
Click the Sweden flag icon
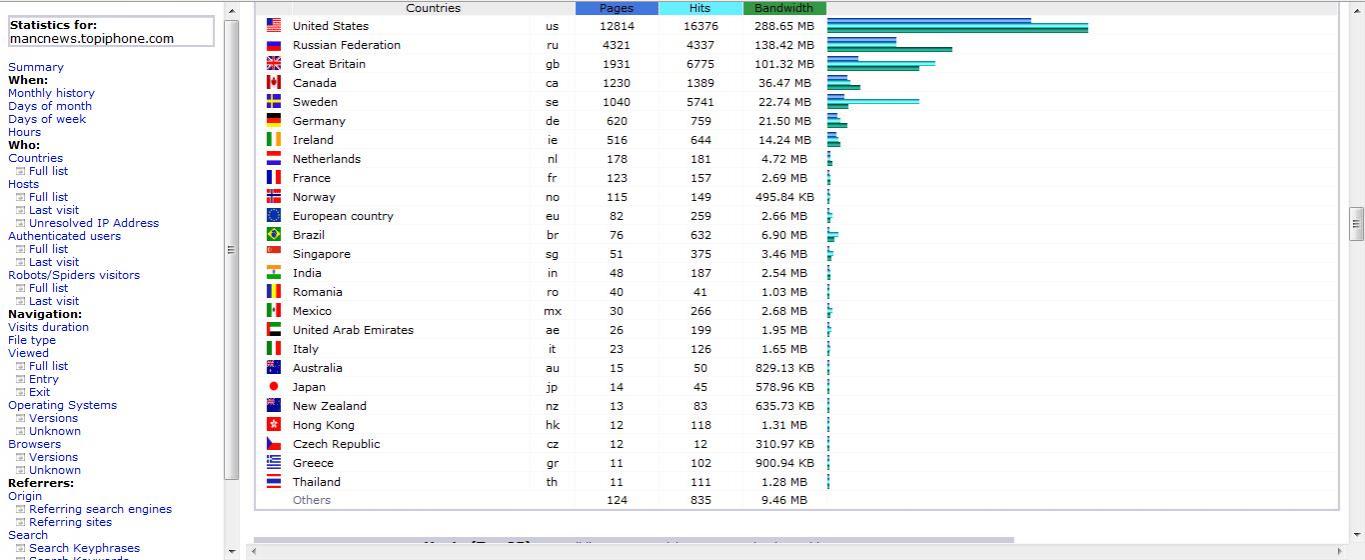[x=273, y=102]
